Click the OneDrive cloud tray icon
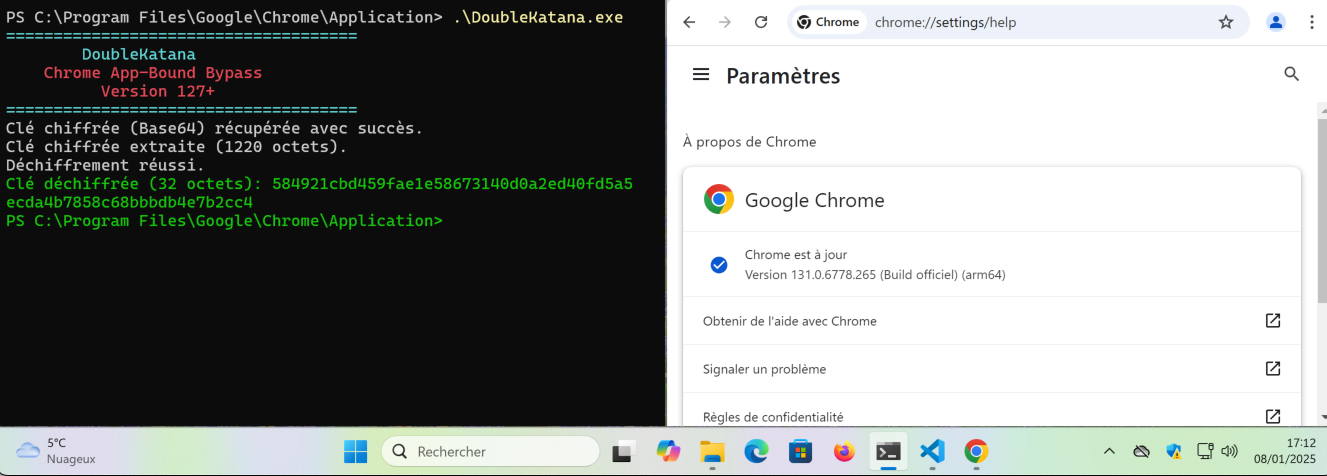Viewport: 1327px width, 476px height. [x=1142, y=452]
